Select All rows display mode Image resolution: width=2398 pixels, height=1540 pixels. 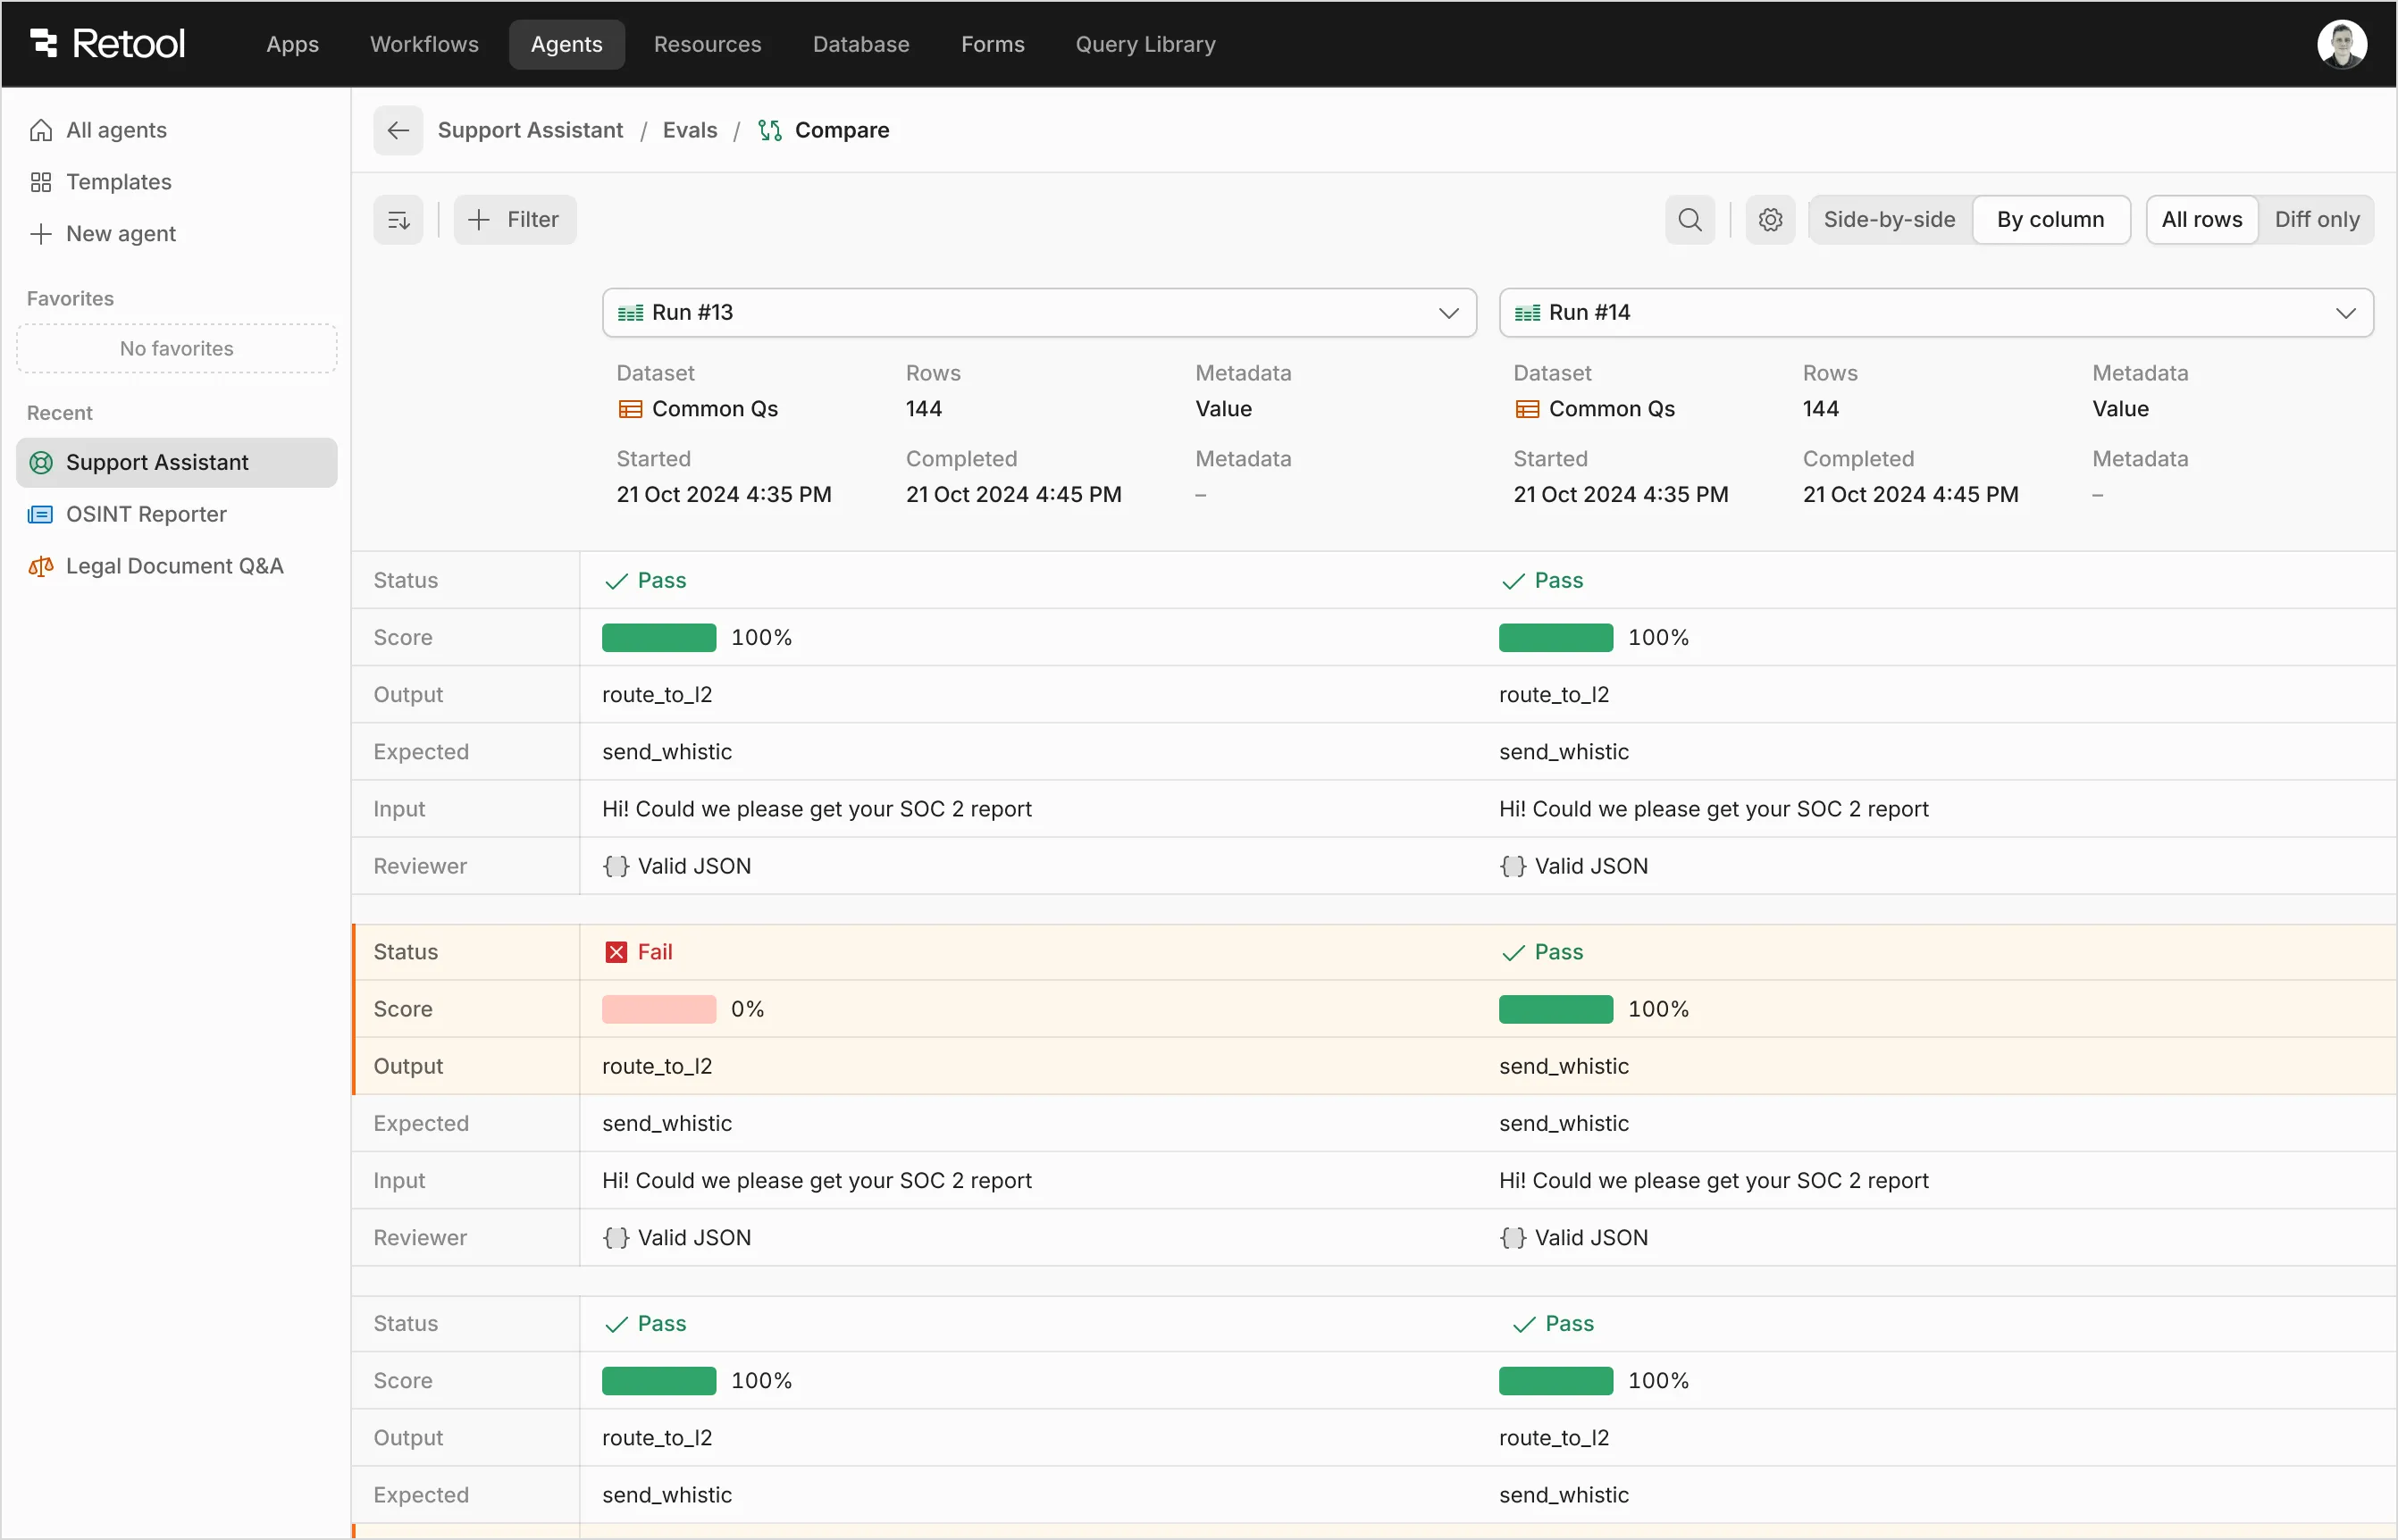pyautogui.click(x=2201, y=219)
